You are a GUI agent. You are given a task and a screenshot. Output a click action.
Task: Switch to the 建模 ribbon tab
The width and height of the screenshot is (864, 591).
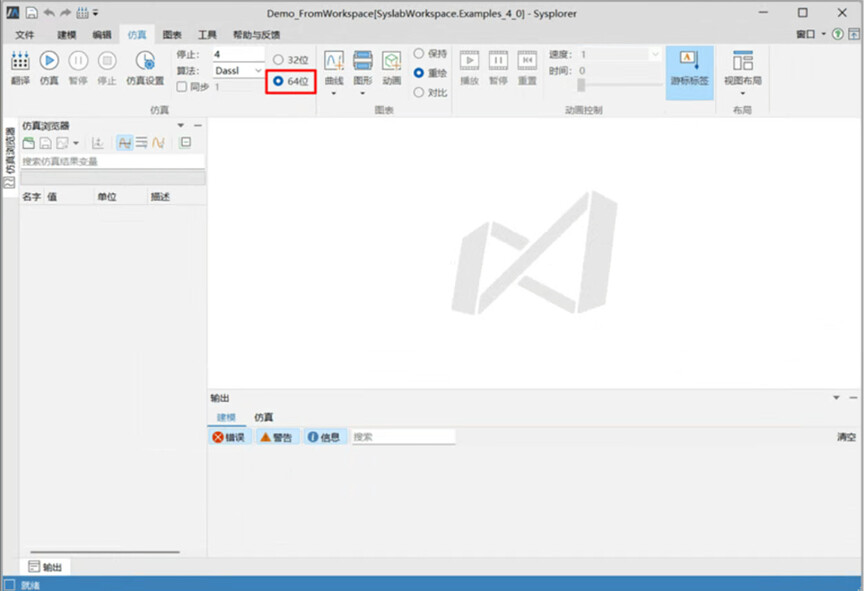67,35
